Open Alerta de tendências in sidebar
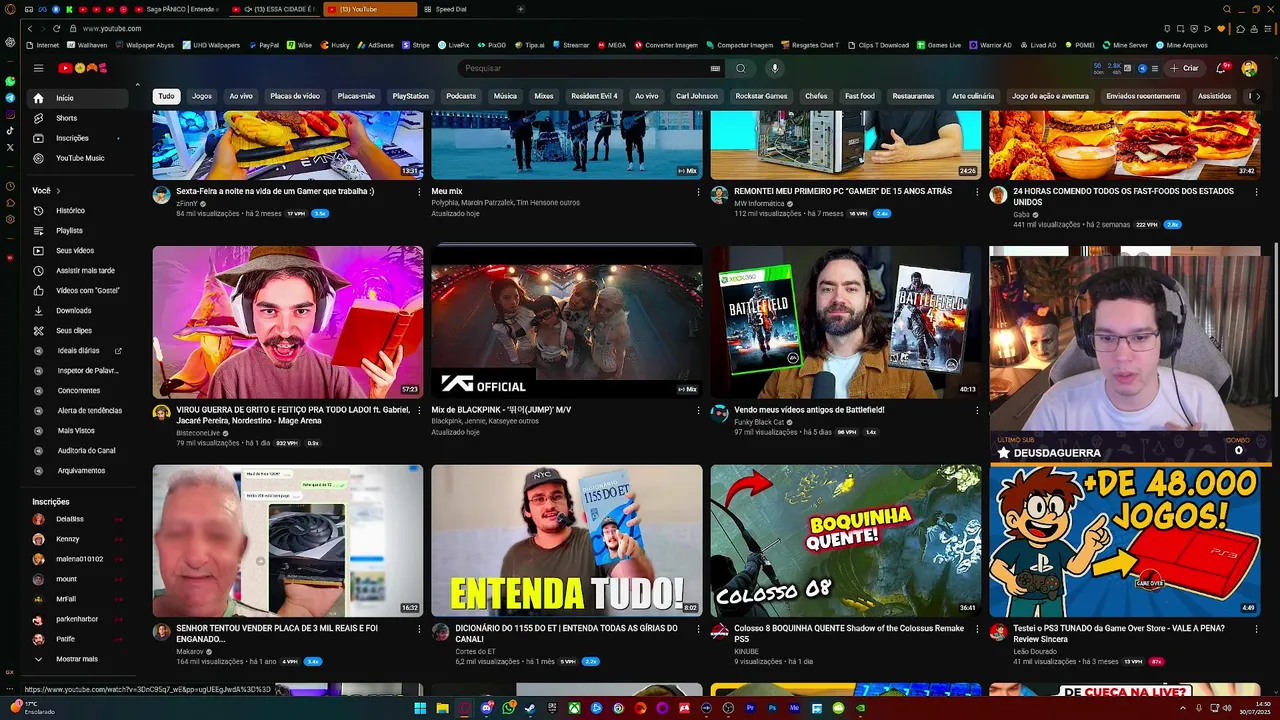Viewport: 1280px width, 720px height. click(78, 411)
